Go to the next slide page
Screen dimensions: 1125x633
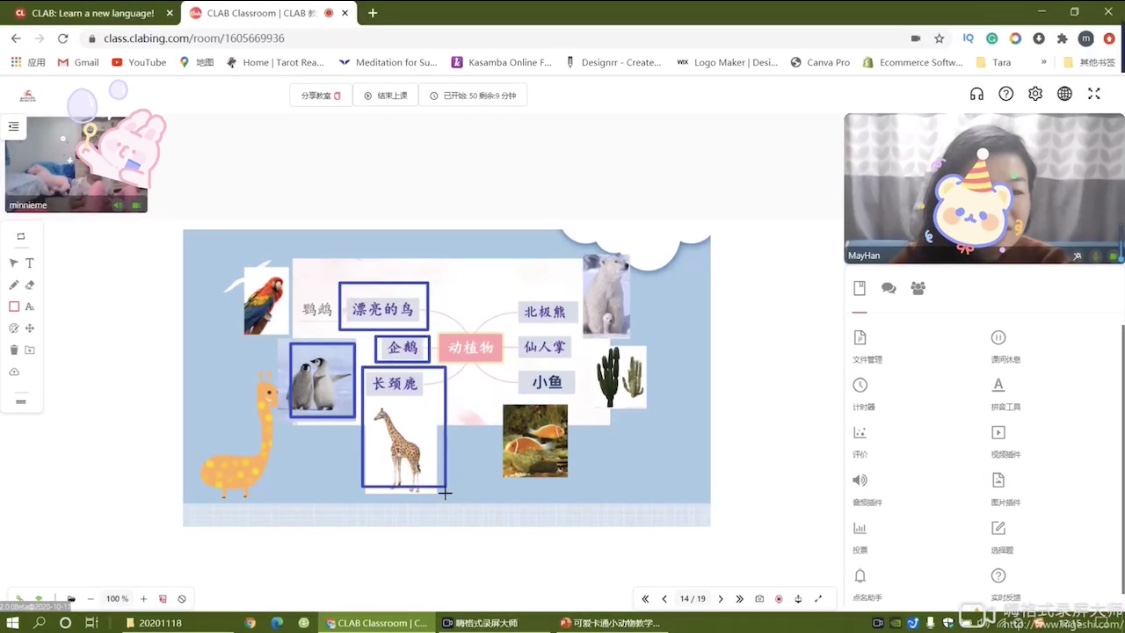(x=721, y=599)
